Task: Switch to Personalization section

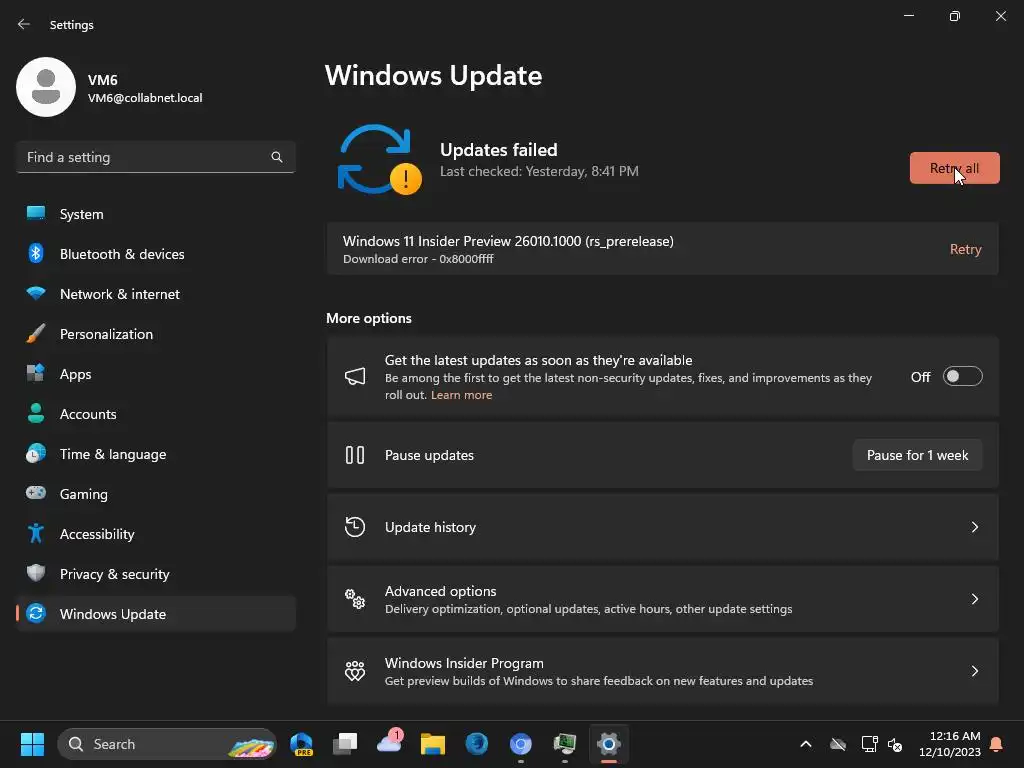Action: tap(155, 334)
